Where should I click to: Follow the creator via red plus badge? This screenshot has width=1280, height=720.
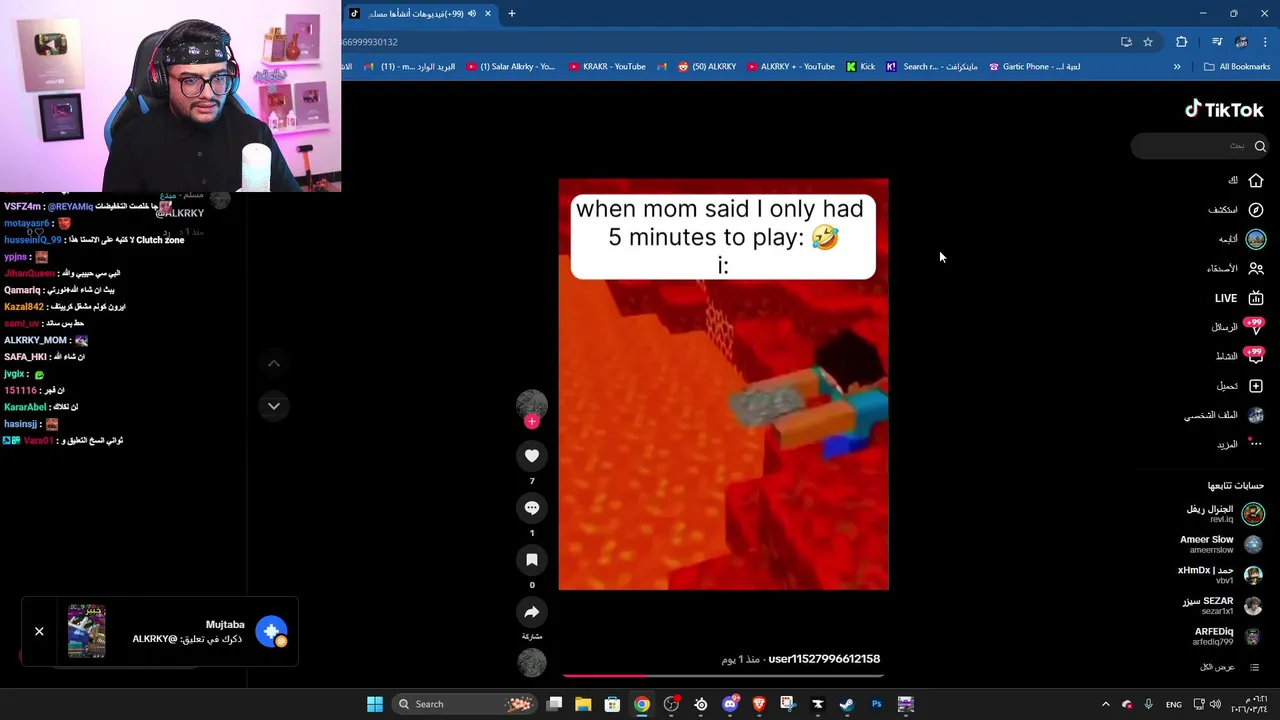click(x=532, y=422)
